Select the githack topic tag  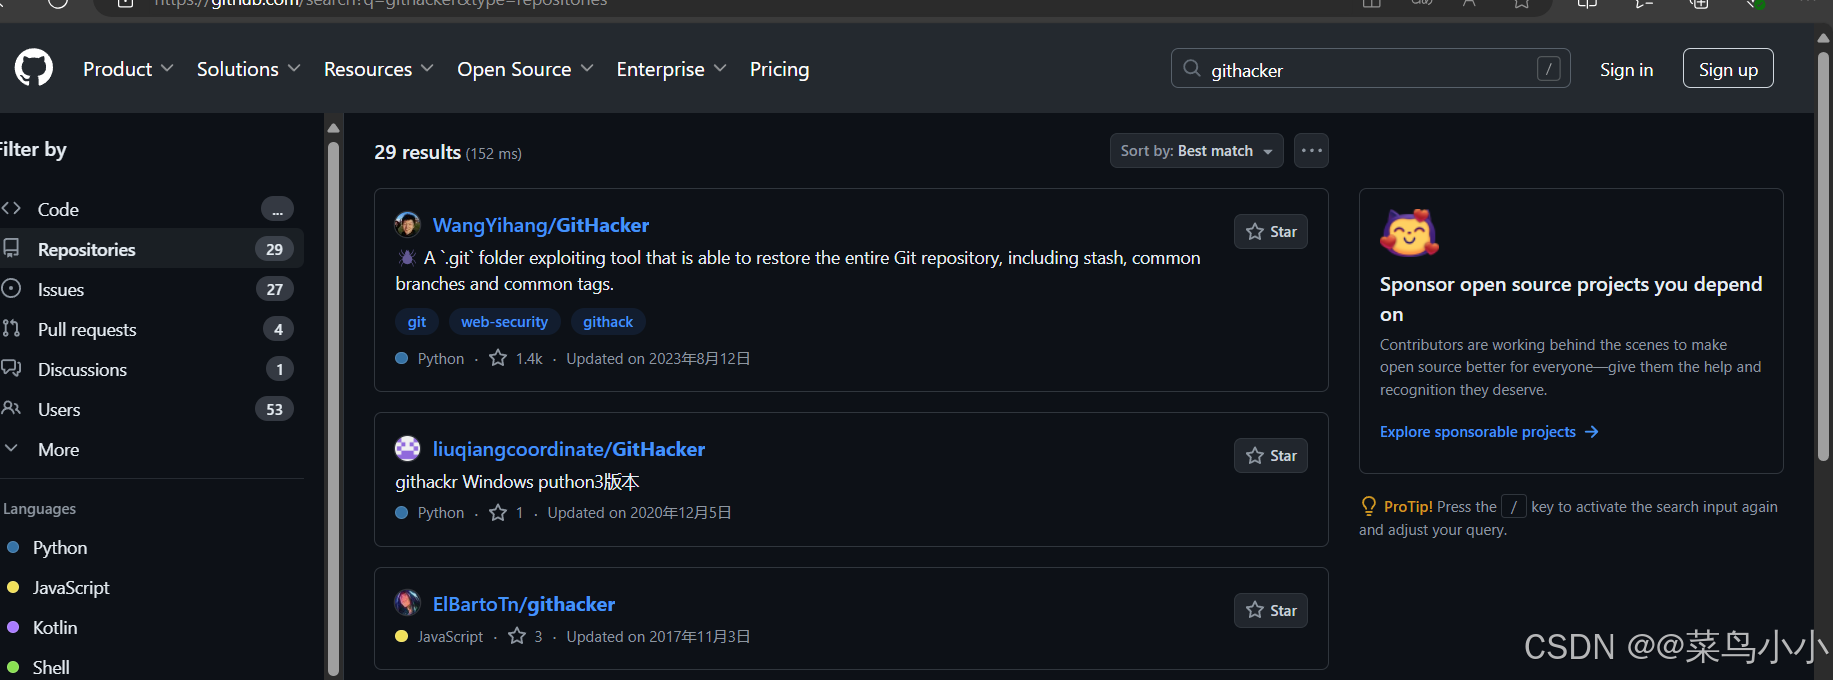(608, 322)
